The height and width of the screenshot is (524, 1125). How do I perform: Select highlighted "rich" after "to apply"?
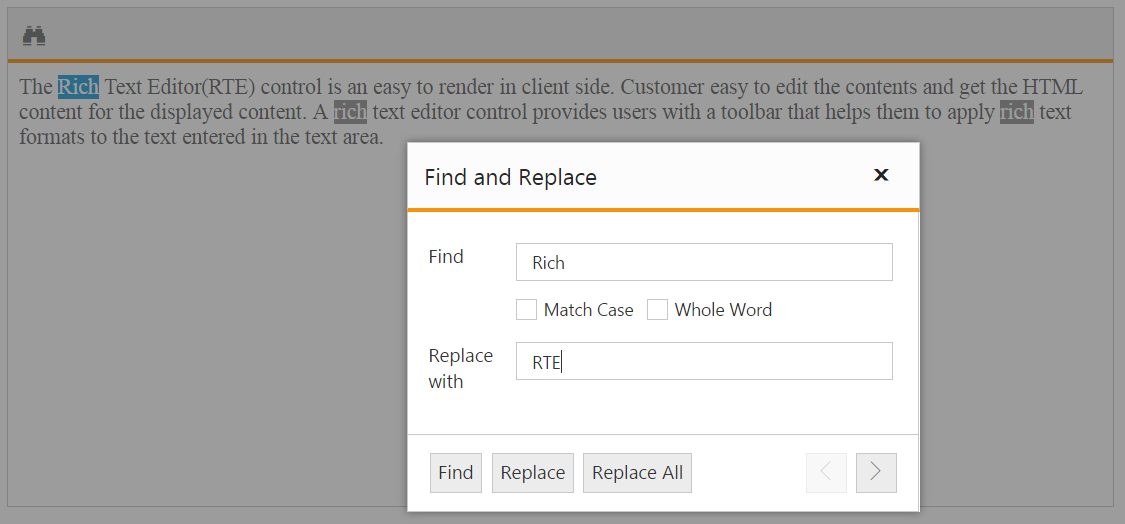[x=1016, y=112]
